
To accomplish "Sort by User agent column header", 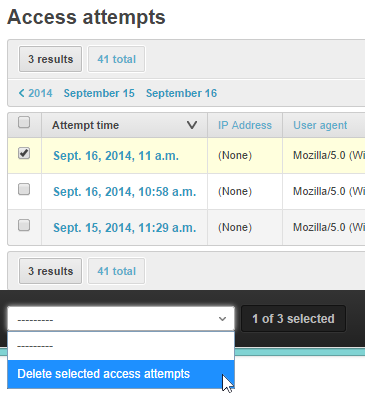I will [x=320, y=125].
